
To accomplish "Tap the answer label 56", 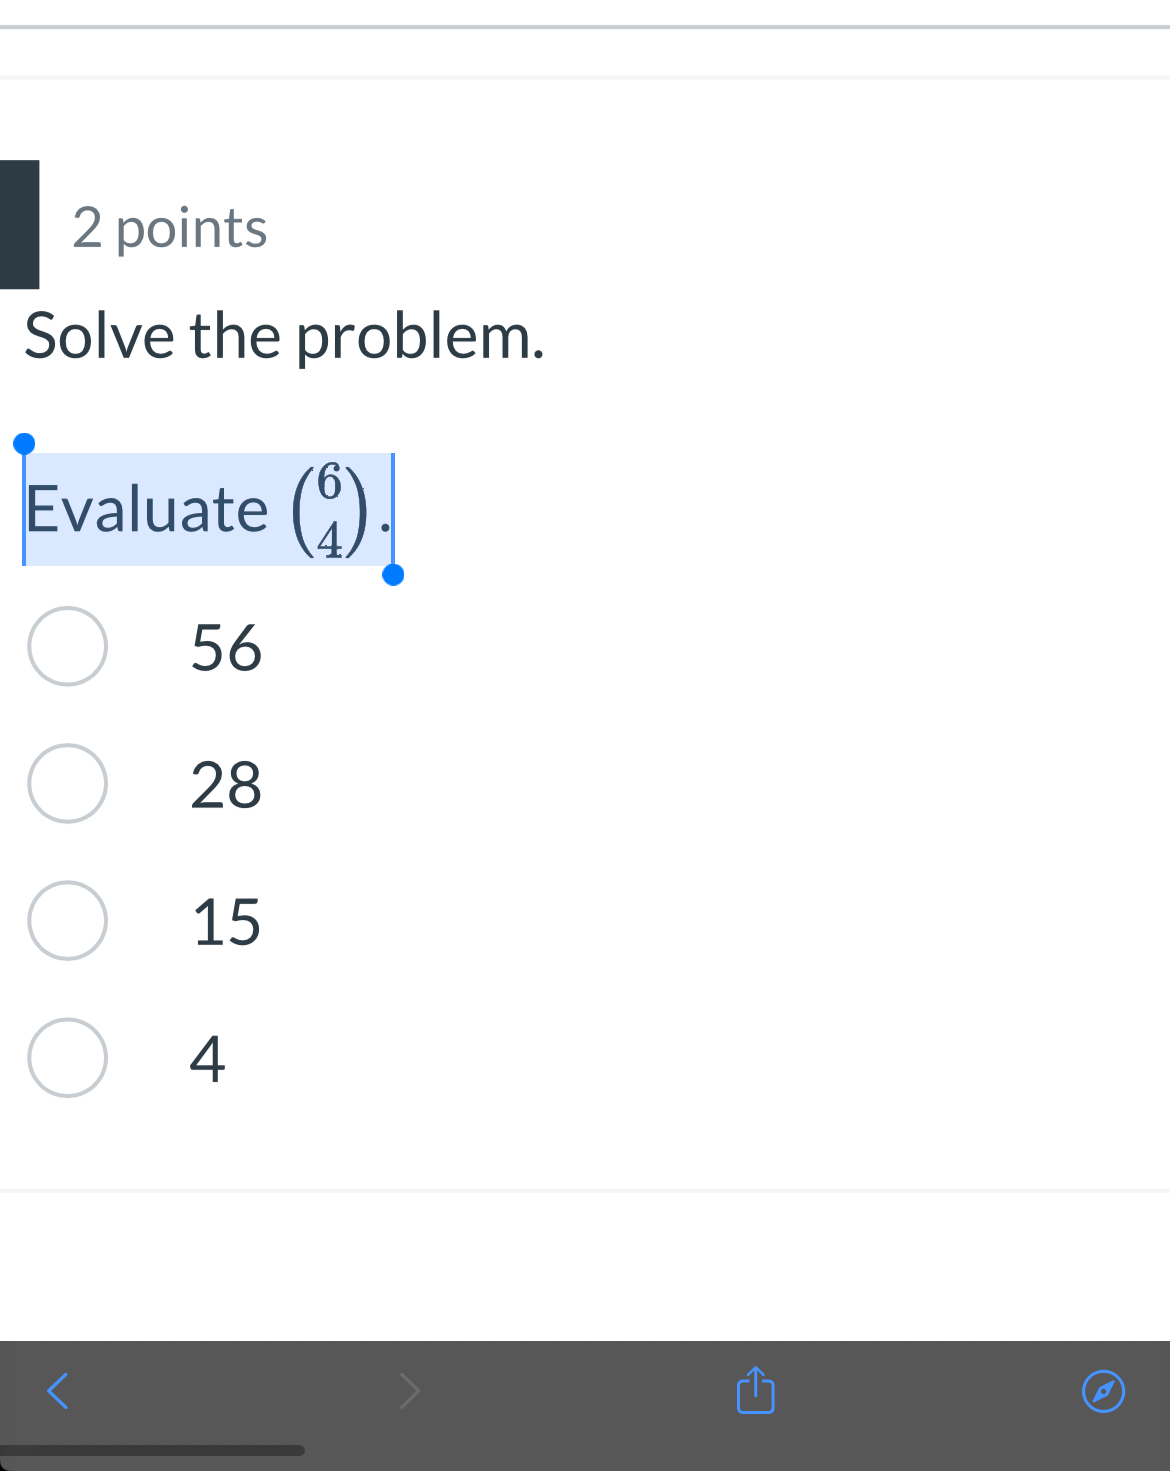I will (x=224, y=649).
